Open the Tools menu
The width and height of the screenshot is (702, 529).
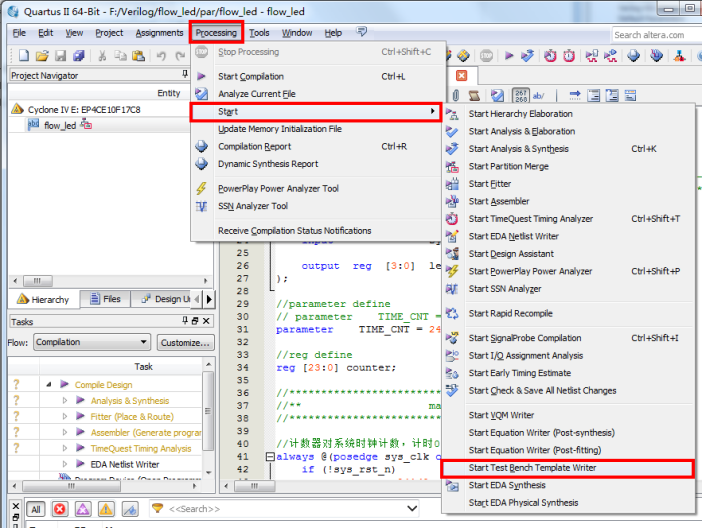click(259, 33)
